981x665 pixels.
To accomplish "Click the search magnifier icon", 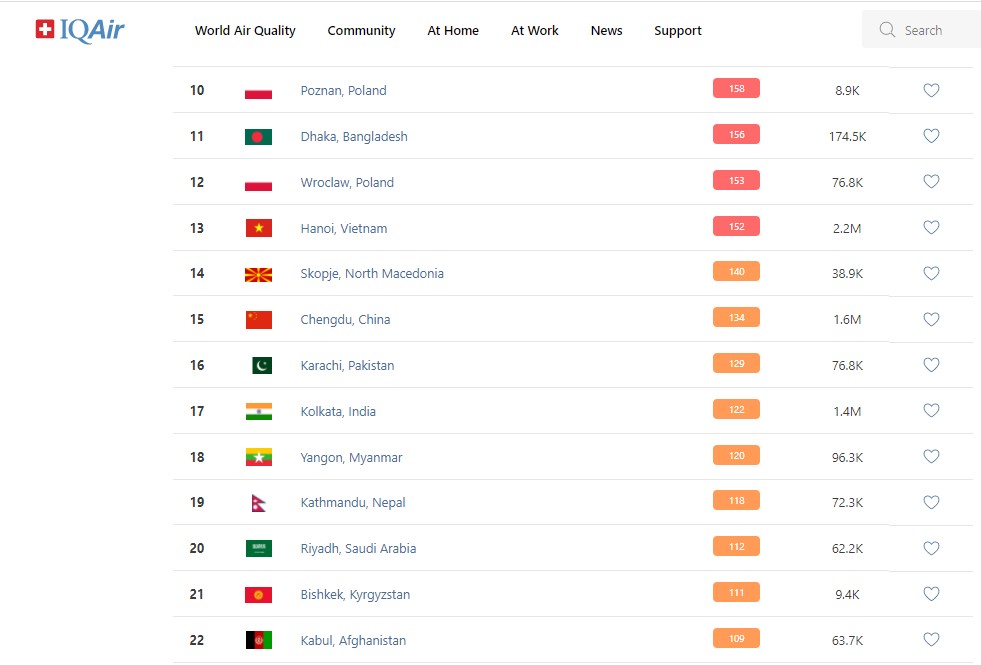I will click(887, 30).
